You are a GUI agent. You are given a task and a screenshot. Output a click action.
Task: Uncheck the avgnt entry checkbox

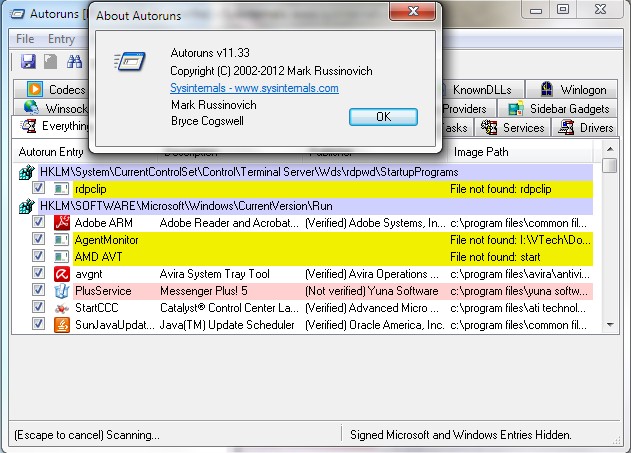click(38, 273)
